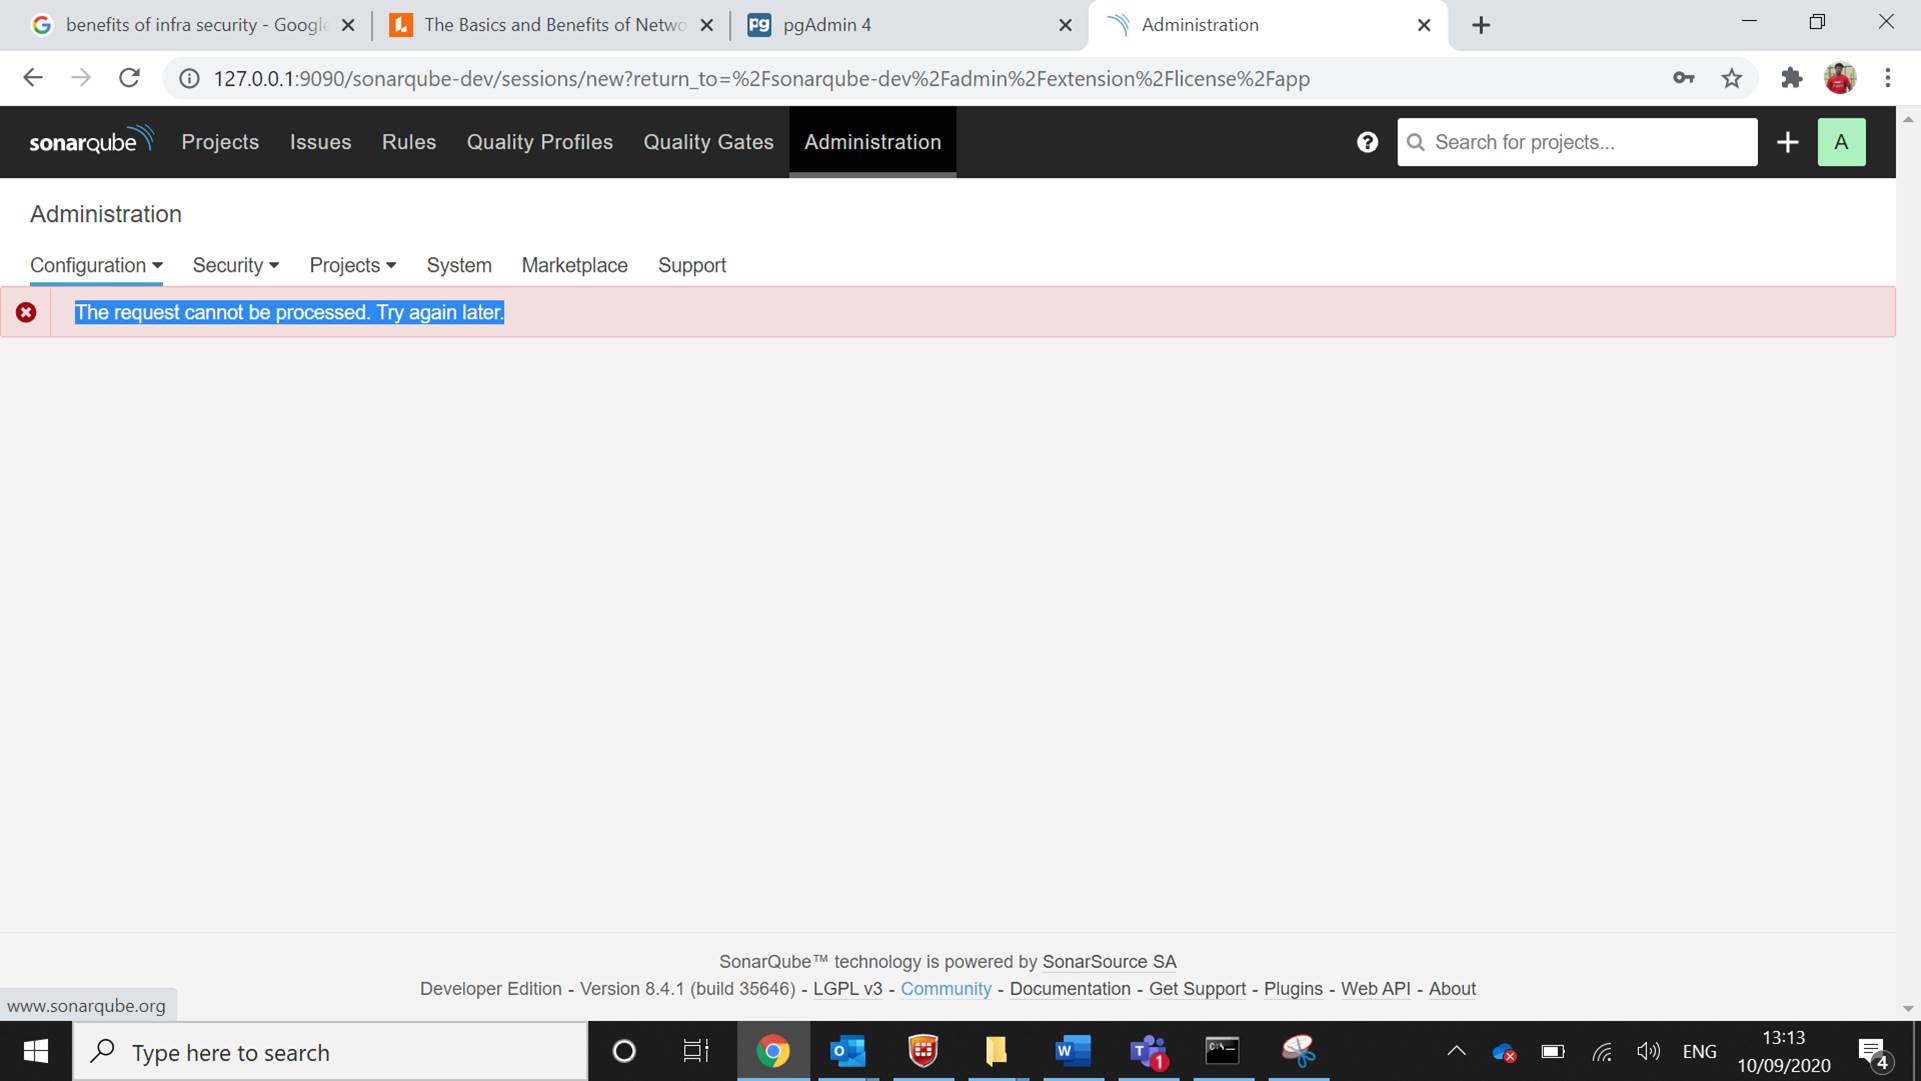Open Rules in top navigation
This screenshot has height=1081, width=1921.
409,142
